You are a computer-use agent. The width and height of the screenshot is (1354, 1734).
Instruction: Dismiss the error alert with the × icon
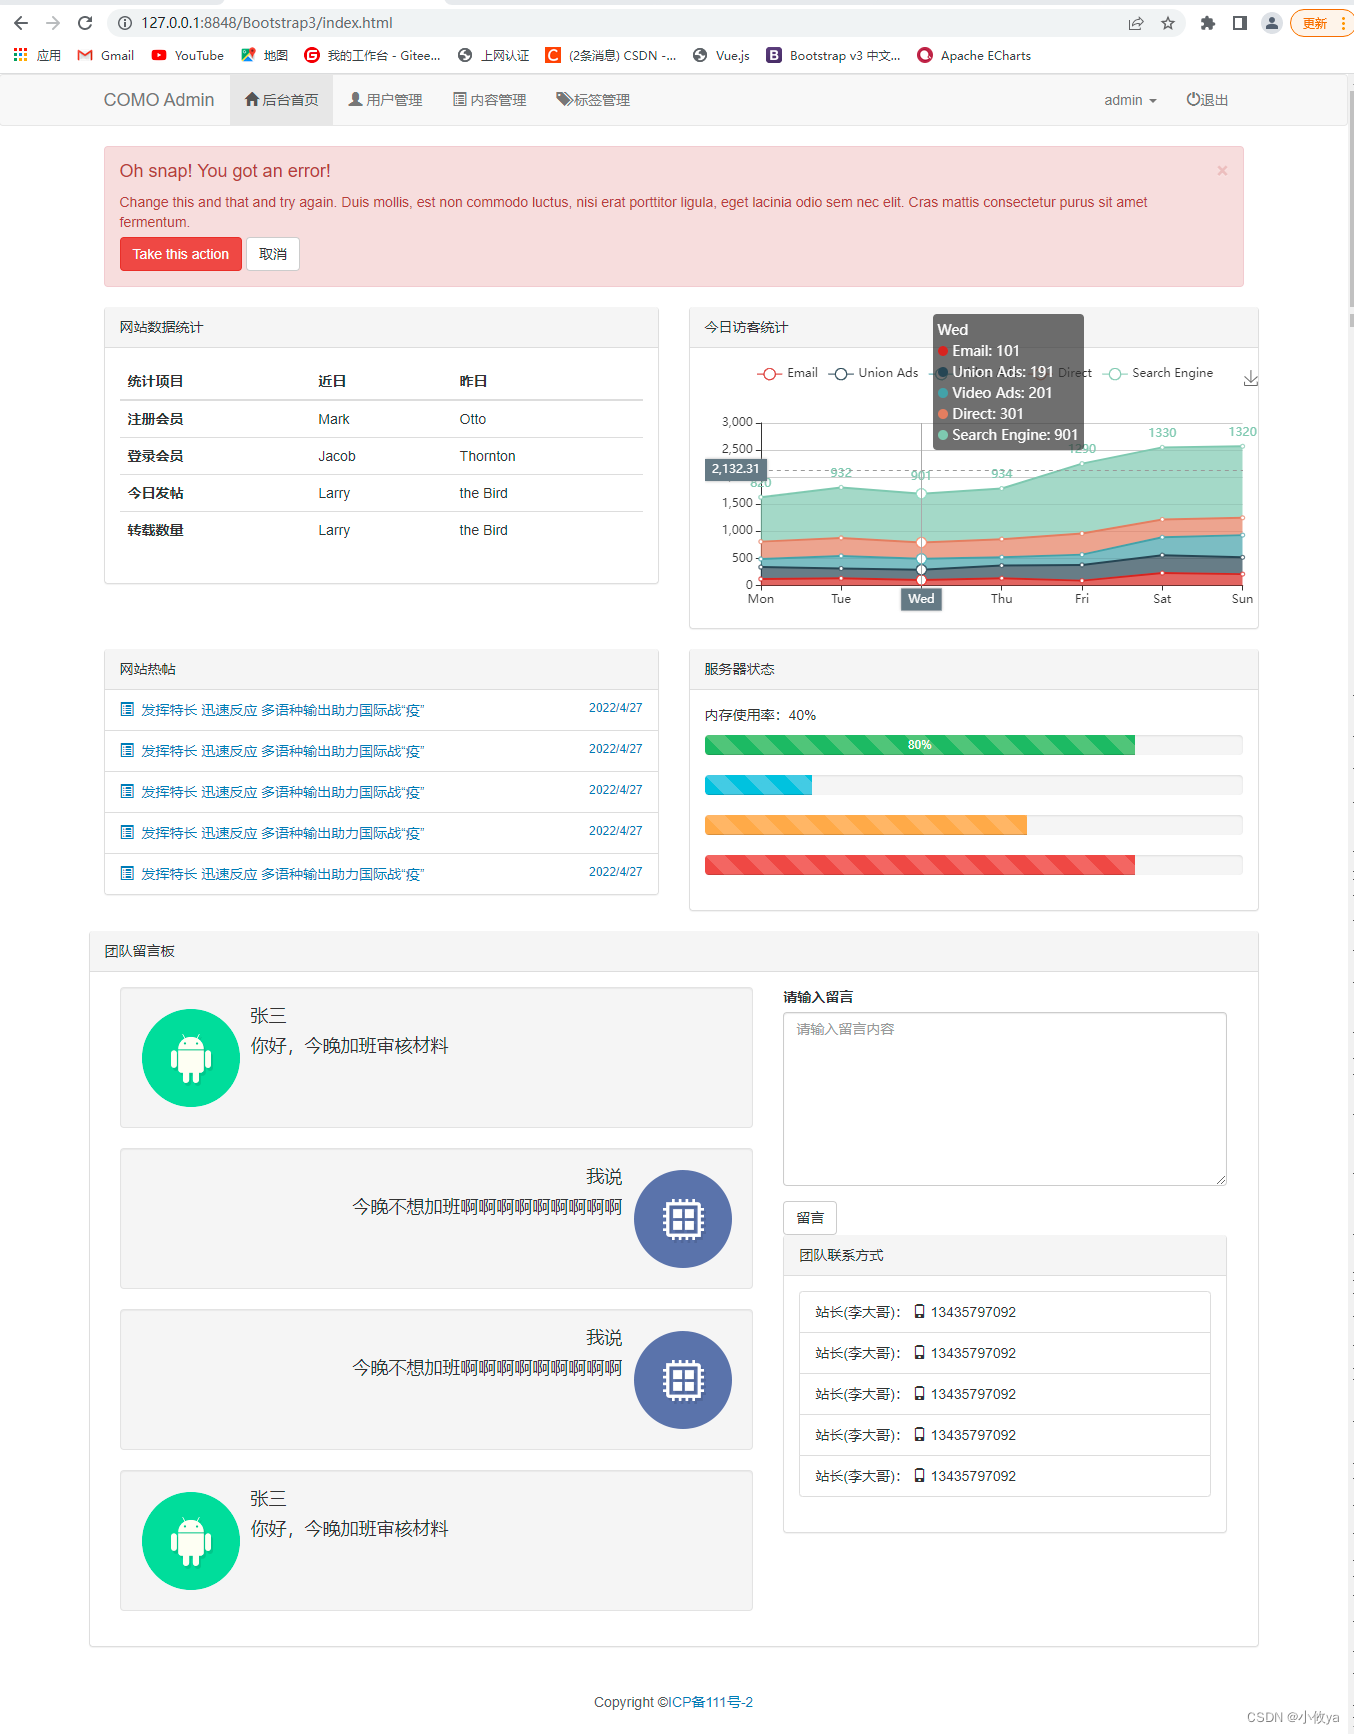pyautogui.click(x=1222, y=171)
